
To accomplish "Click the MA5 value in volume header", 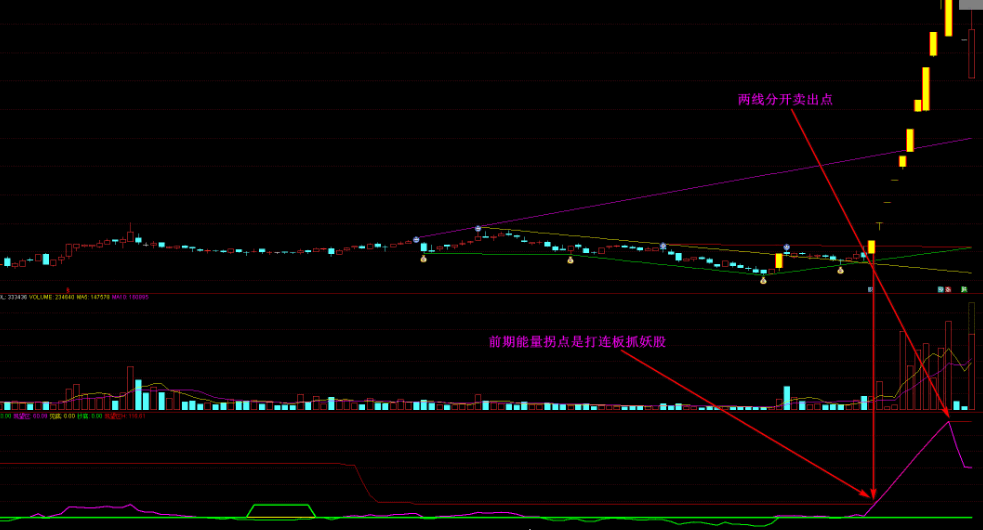I will [93, 297].
